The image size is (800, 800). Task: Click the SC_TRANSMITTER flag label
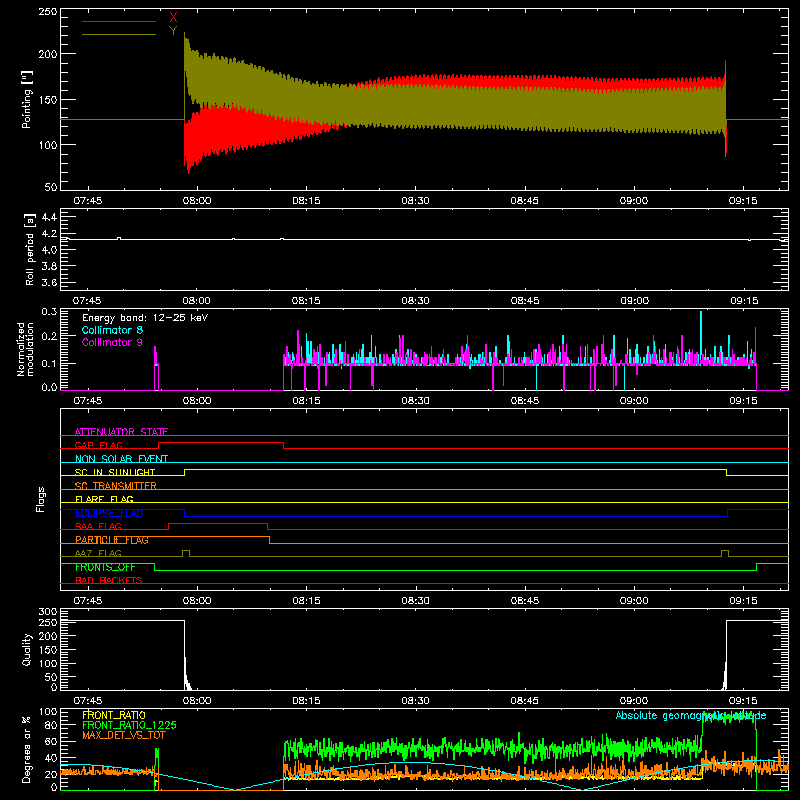[x=115, y=486]
